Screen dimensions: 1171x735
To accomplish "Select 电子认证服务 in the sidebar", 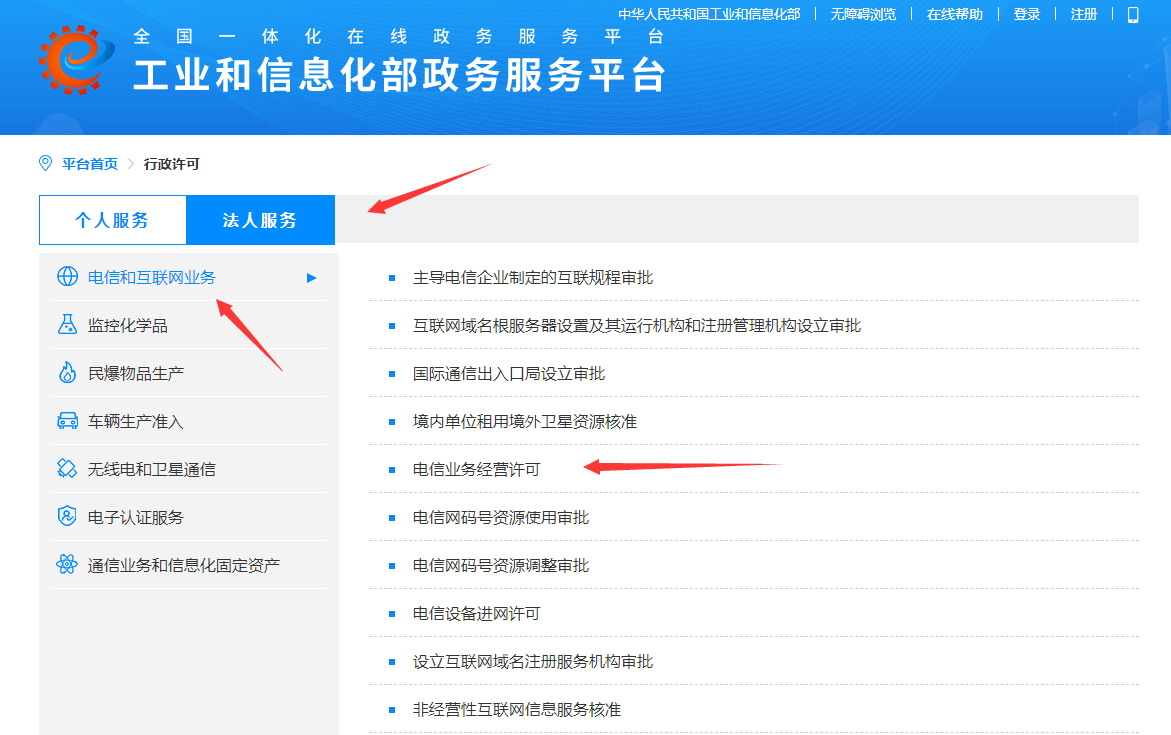I will 136,517.
